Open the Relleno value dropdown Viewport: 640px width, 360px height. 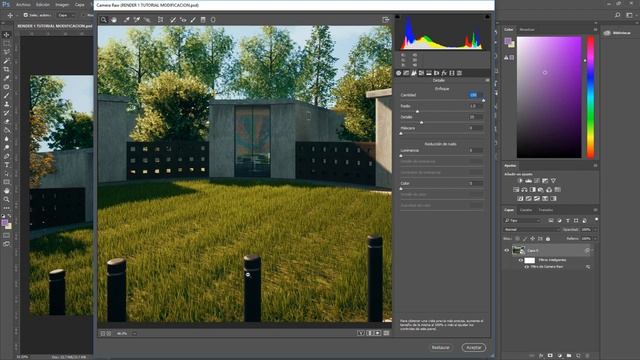point(595,238)
